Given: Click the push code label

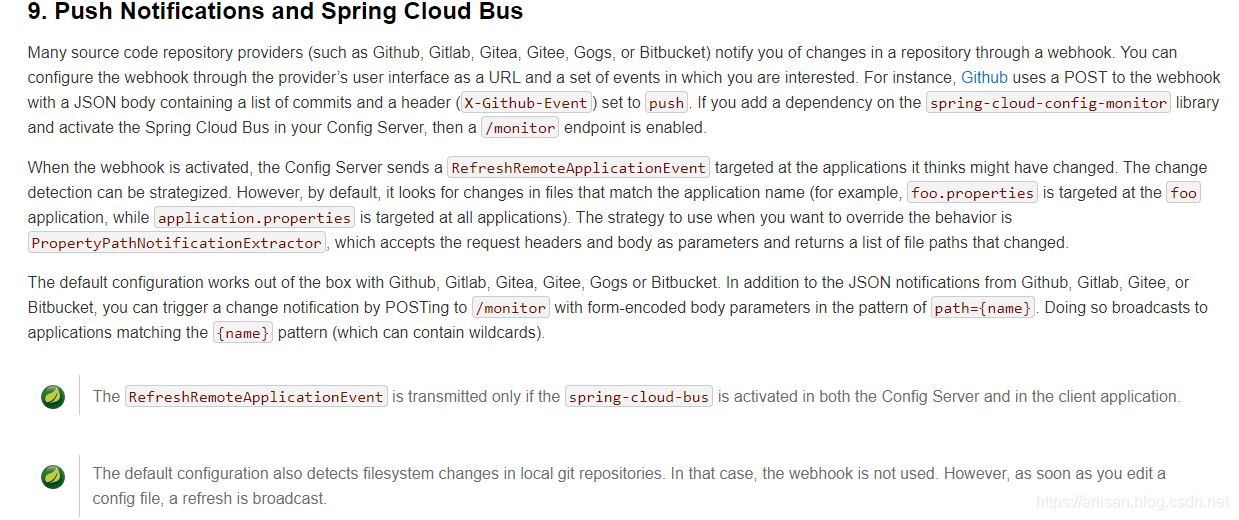Looking at the screenshot, I should pos(666,102).
